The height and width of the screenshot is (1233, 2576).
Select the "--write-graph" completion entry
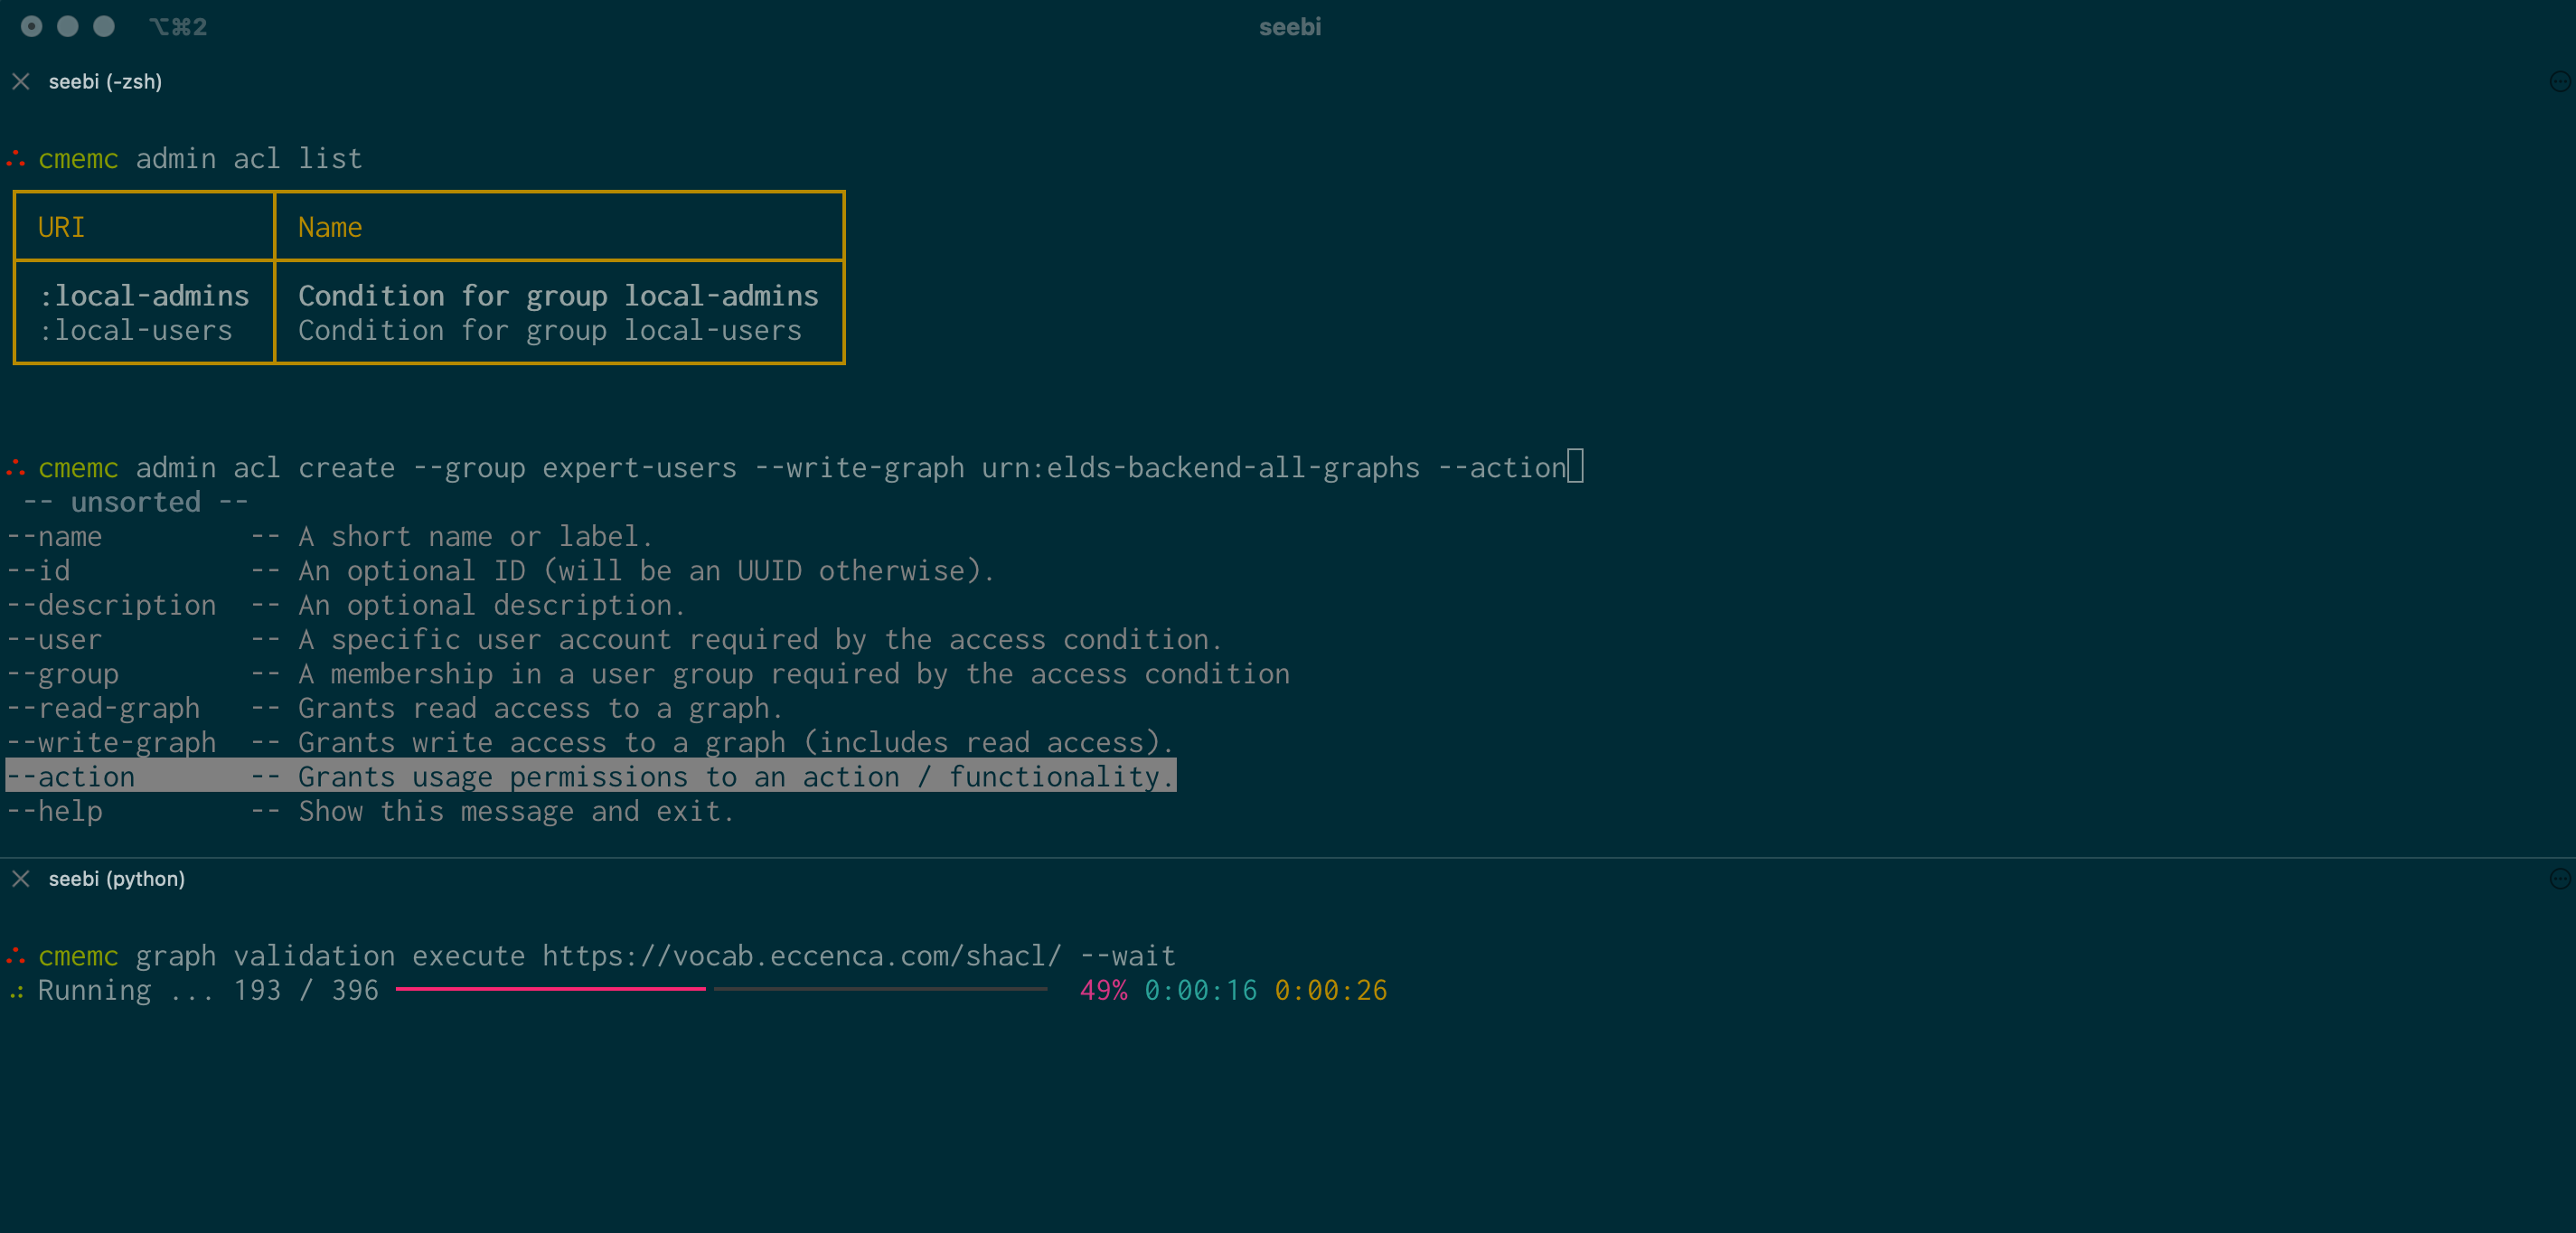pyautogui.click(x=112, y=742)
